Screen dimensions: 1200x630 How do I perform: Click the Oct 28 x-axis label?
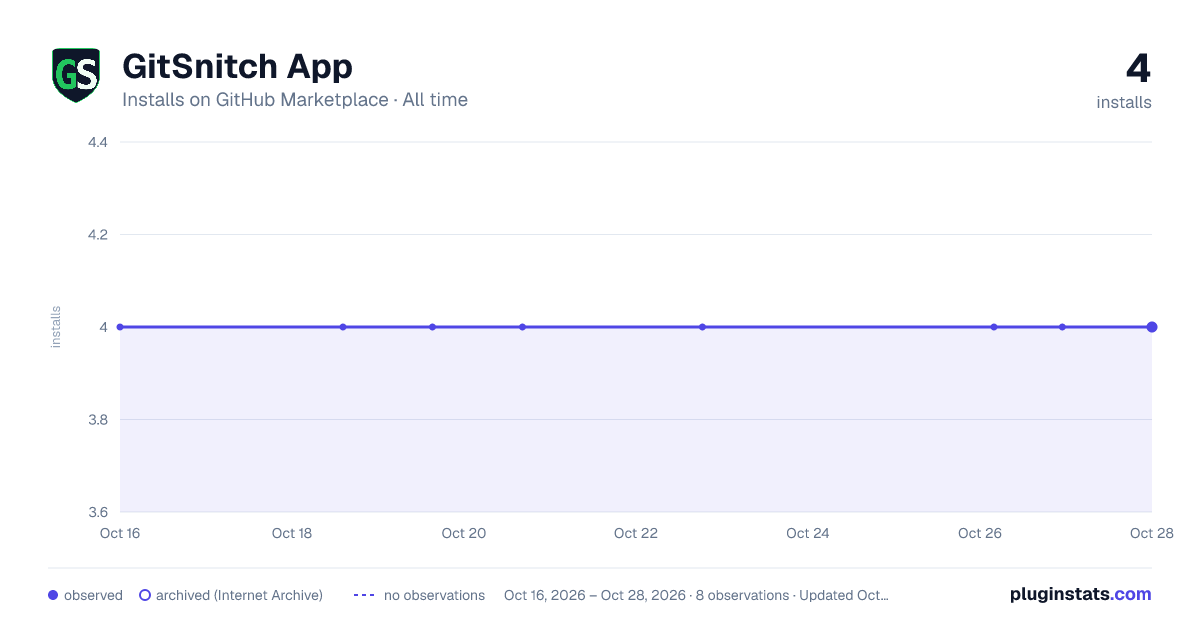[1151, 533]
